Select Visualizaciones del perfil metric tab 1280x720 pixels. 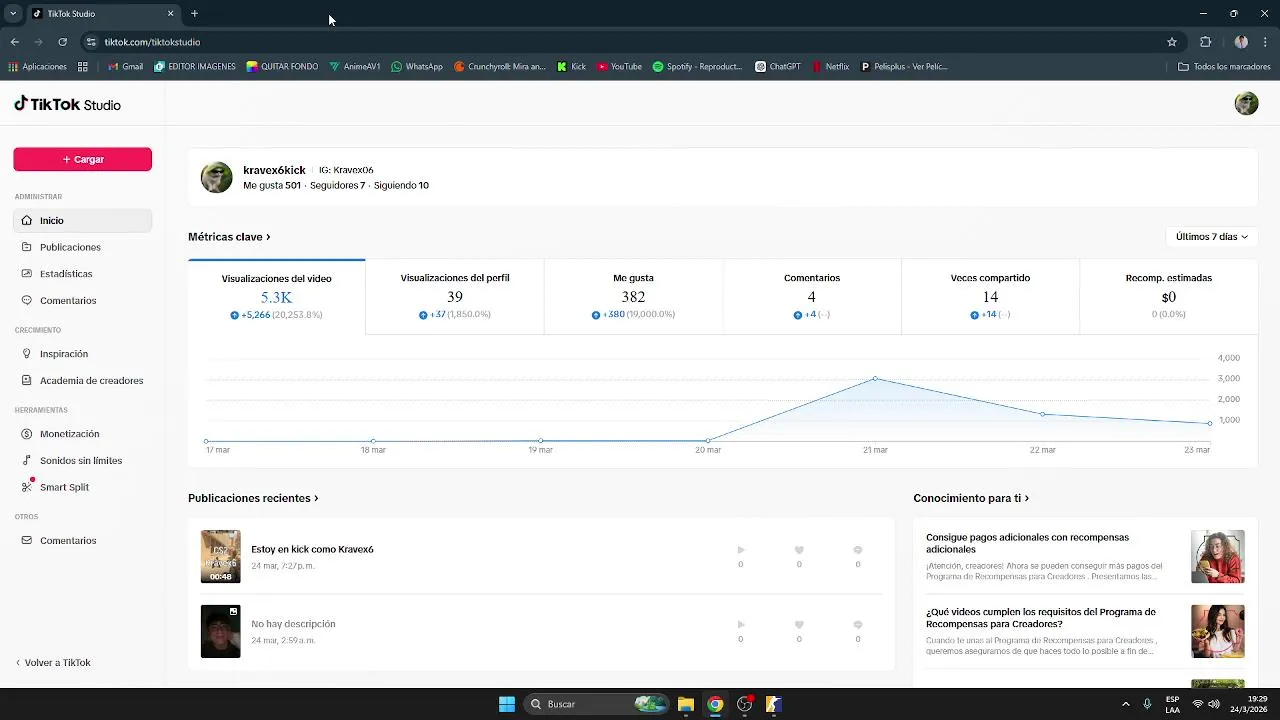[x=455, y=297]
